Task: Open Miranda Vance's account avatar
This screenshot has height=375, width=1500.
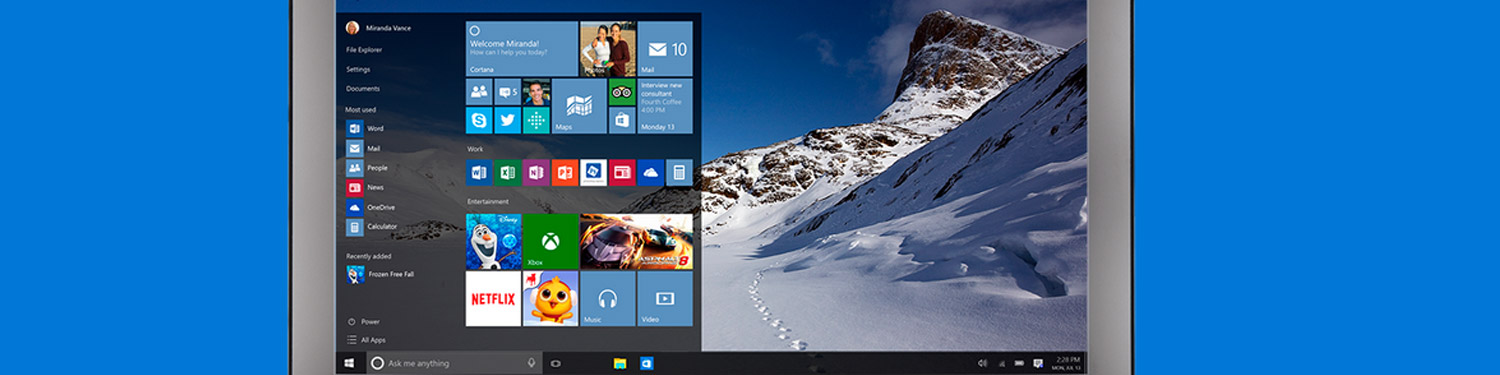Action: click(x=352, y=28)
